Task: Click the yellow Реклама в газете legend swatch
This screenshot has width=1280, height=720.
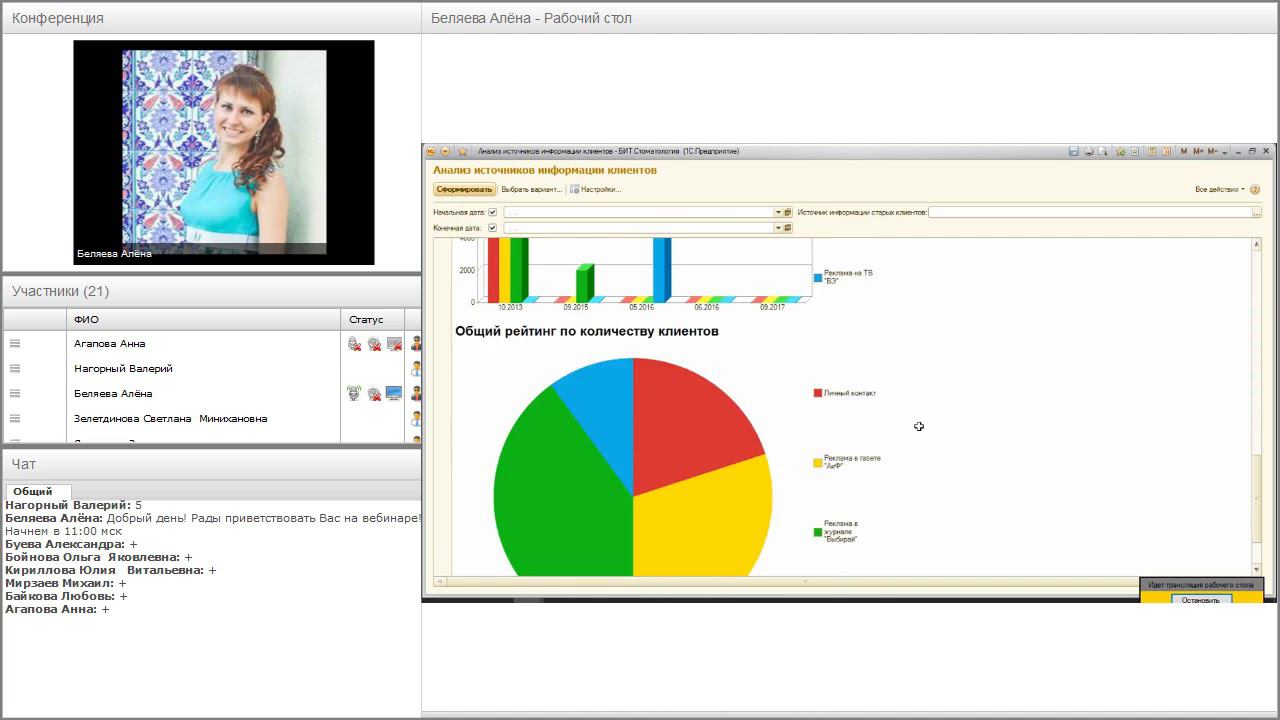Action: (x=818, y=463)
